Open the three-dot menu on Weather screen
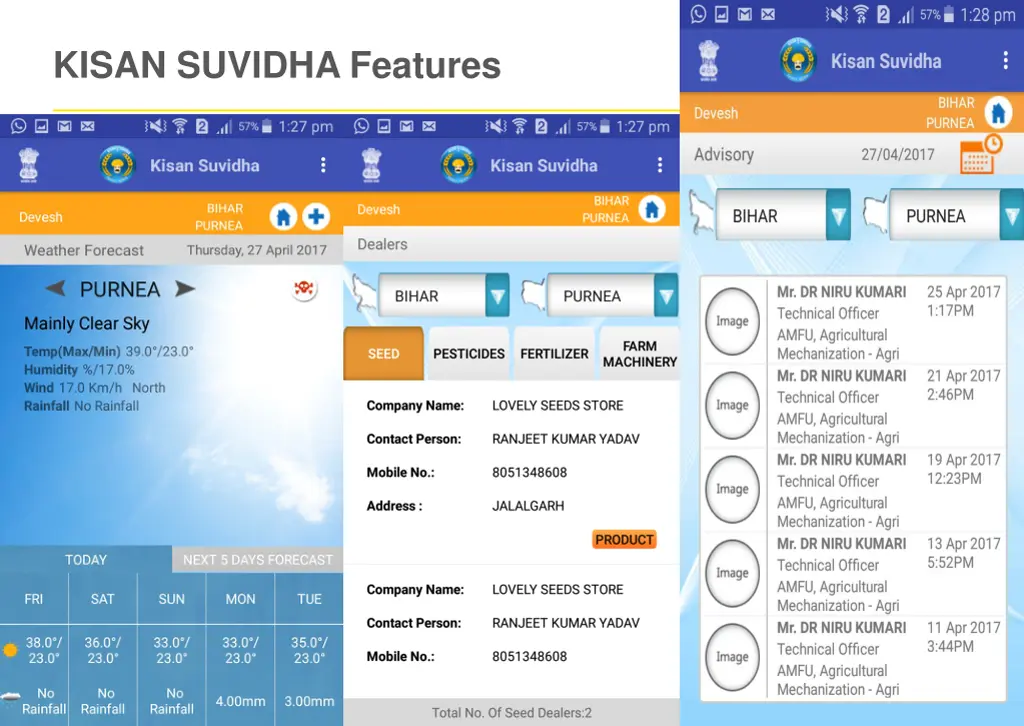 (322, 165)
